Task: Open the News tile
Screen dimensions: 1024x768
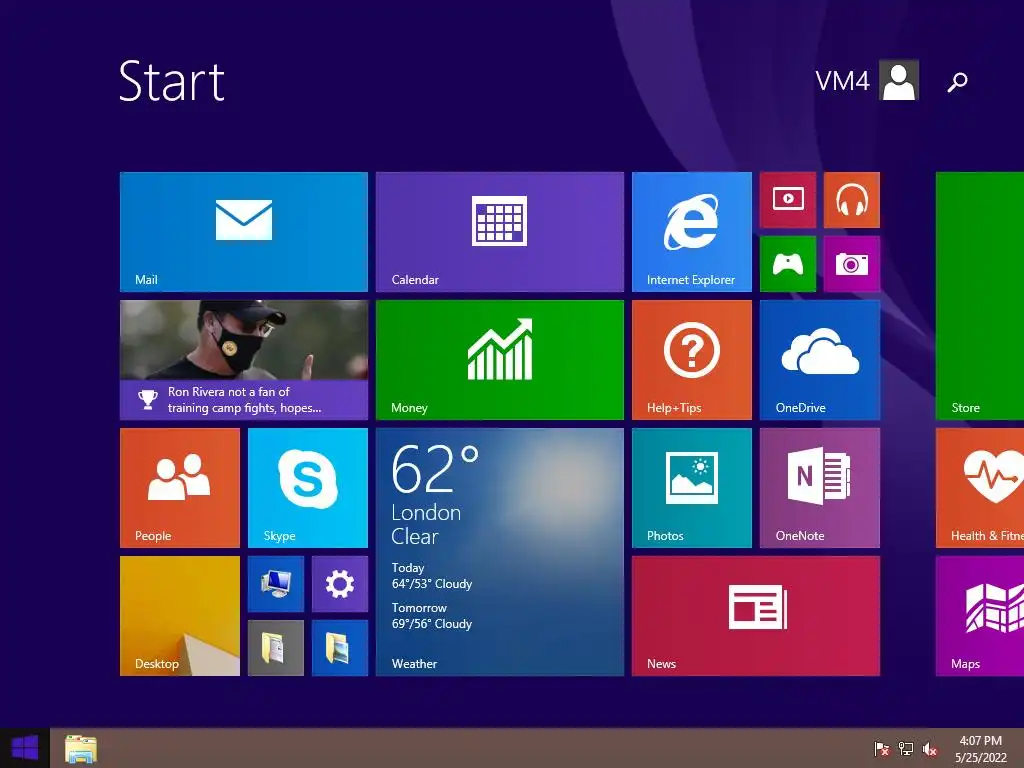Action: (x=756, y=616)
